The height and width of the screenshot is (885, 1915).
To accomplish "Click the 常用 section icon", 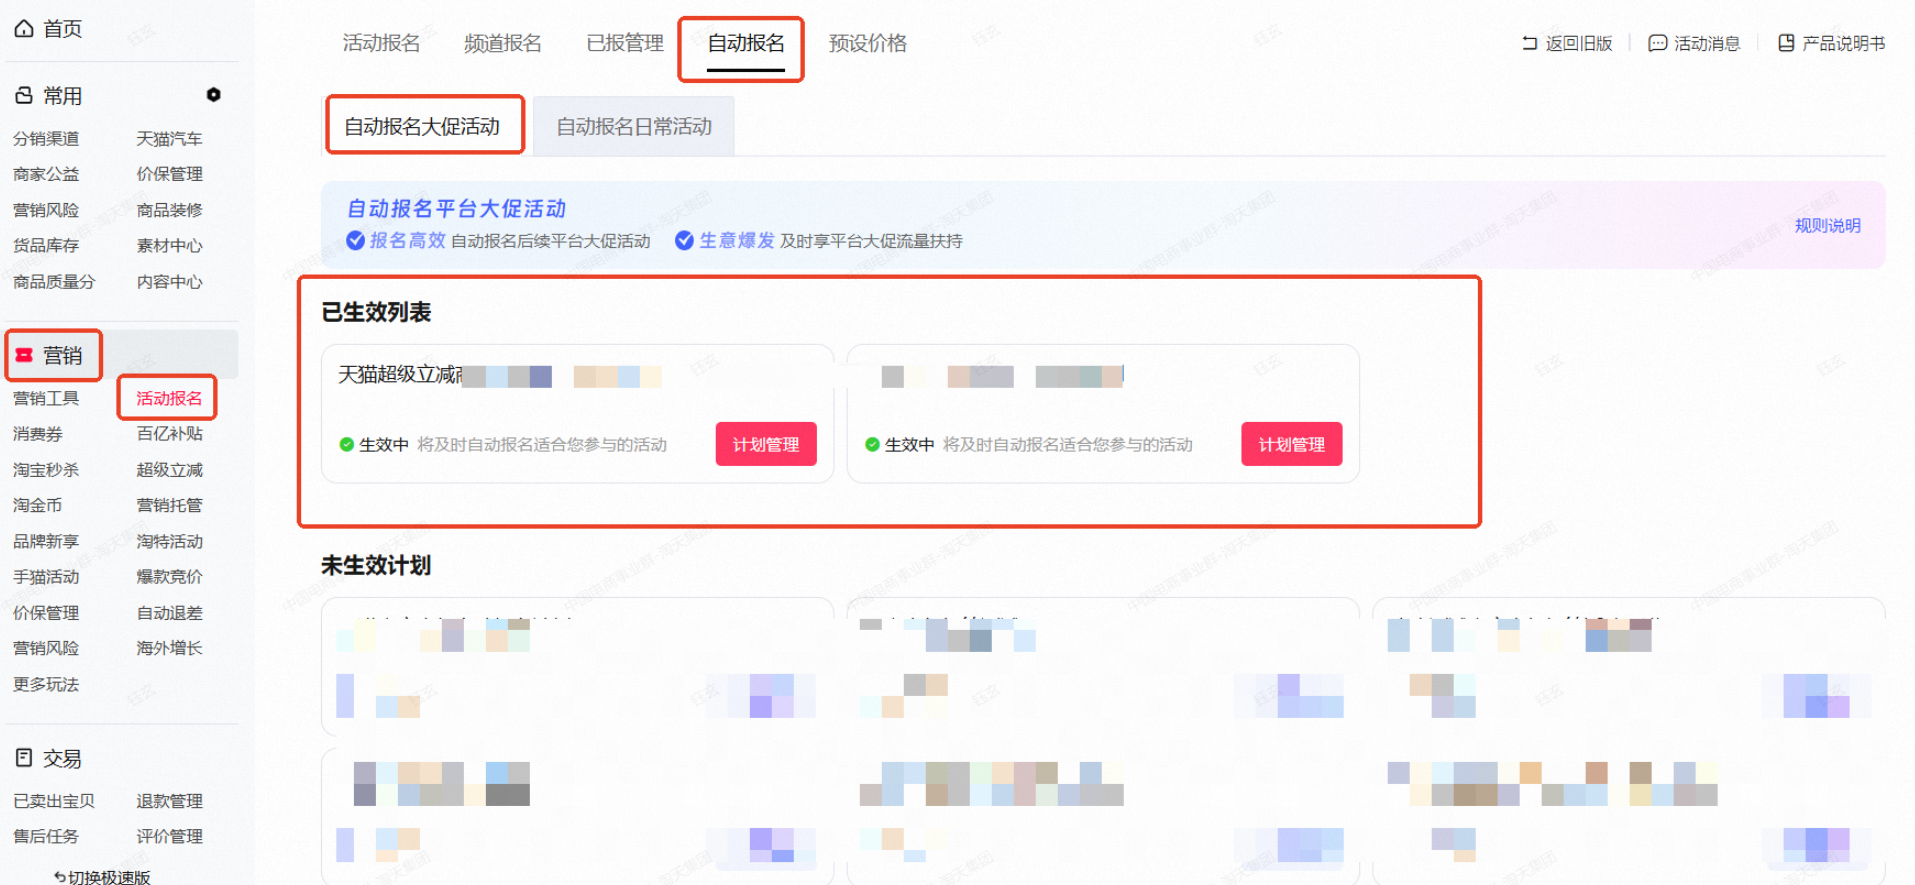I will click(24, 95).
